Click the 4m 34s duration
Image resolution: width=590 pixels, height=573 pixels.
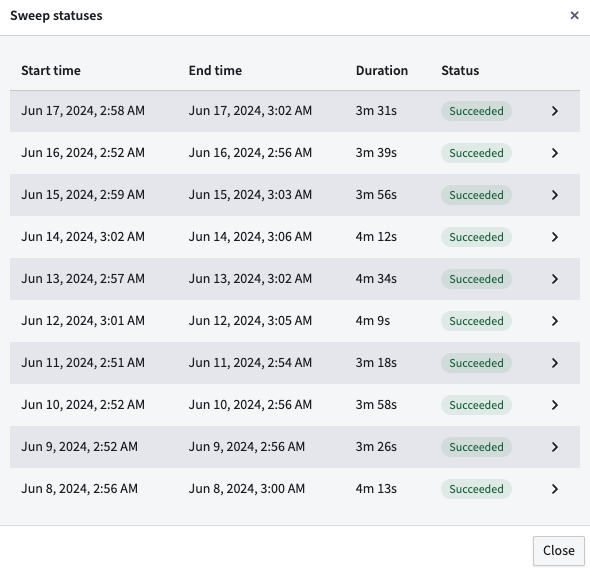coord(376,279)
